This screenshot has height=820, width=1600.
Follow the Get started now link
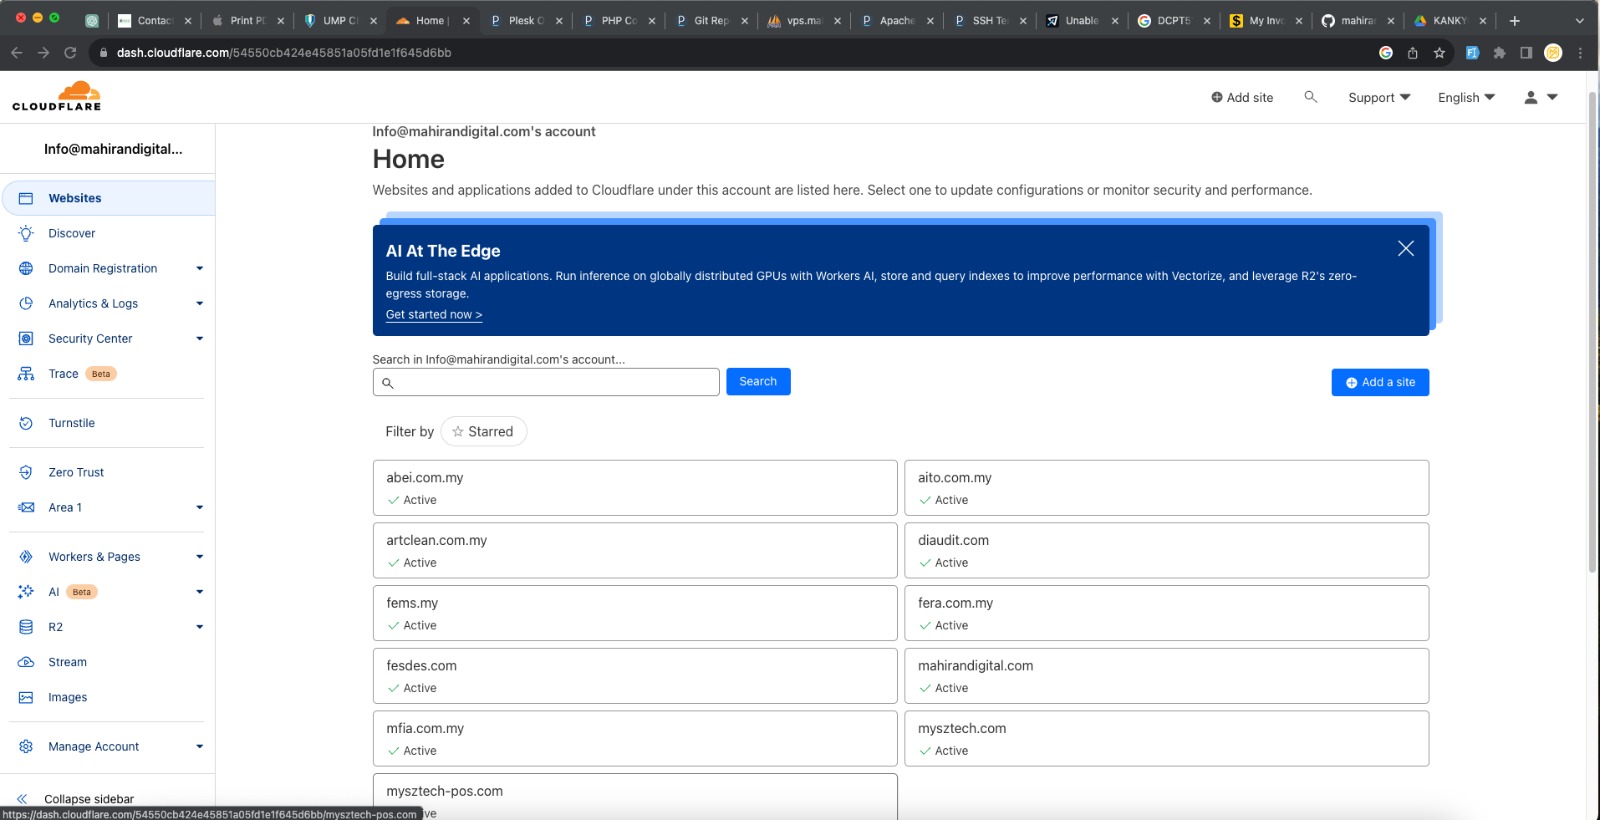(x=434, y=314)
